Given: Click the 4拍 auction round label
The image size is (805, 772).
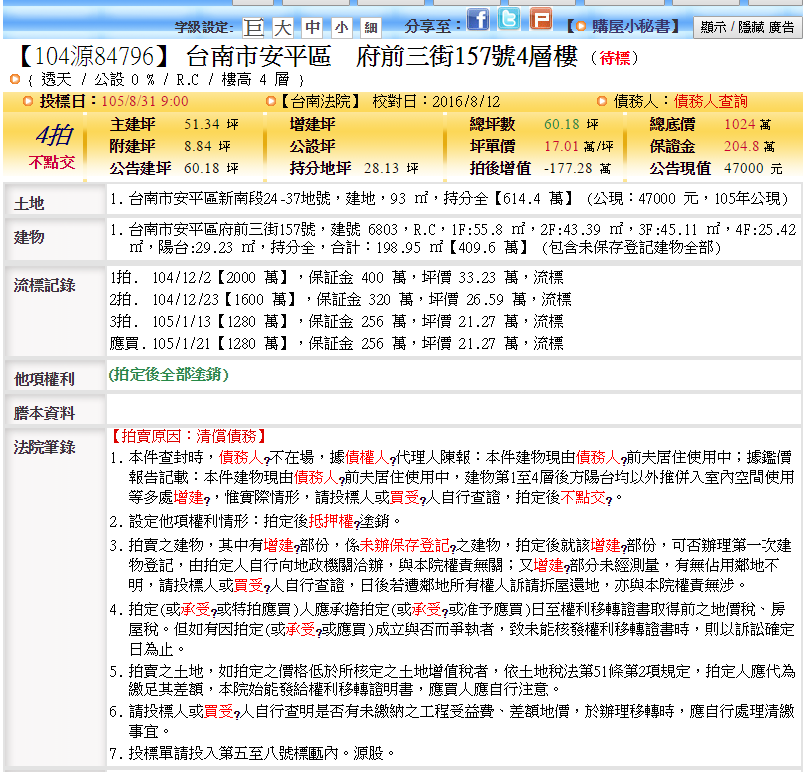Looking at the screenshot, I should pyautogui.click(x=54, y=136).
